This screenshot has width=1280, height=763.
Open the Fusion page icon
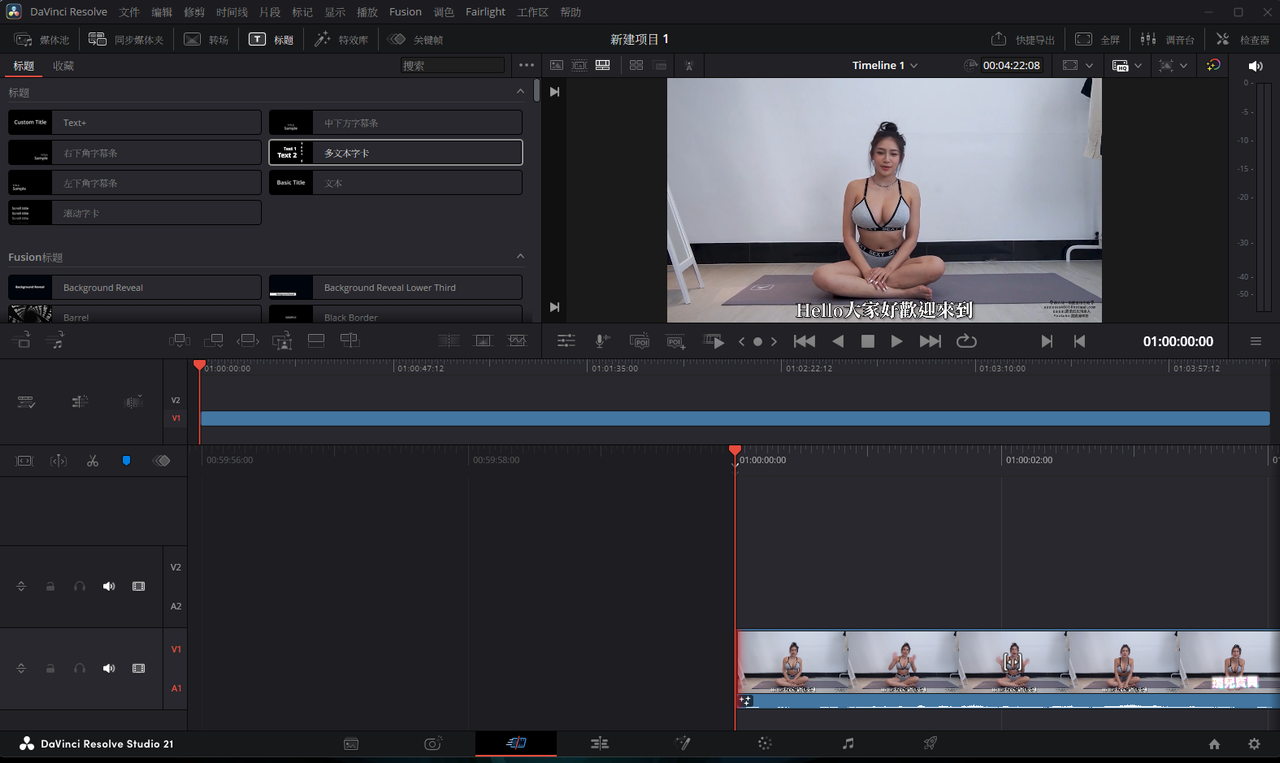coord(682,743)
